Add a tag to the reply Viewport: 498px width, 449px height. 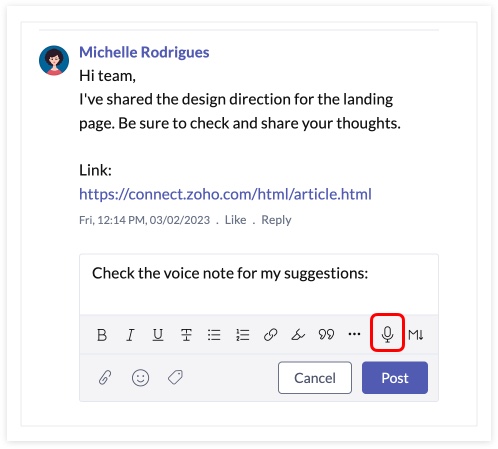(175, 377)
